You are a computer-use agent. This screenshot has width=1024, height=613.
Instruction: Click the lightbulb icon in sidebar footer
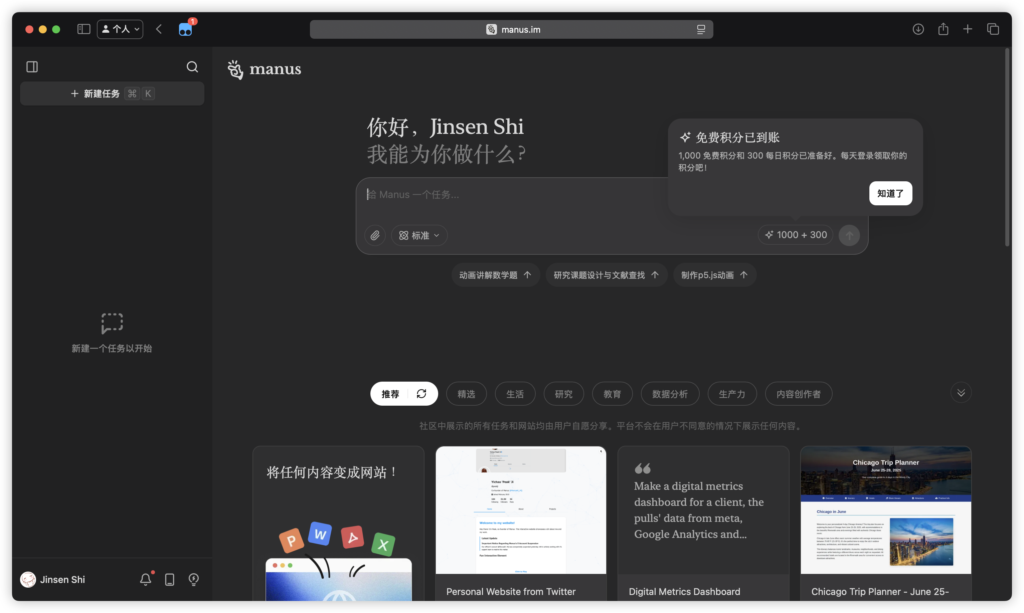(x=194, y=579)
